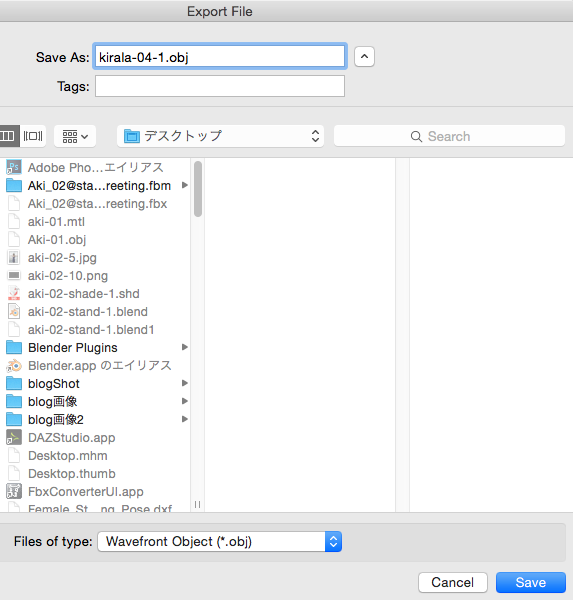
Task: Click the Tags input field
Action: tap(220, 86)
